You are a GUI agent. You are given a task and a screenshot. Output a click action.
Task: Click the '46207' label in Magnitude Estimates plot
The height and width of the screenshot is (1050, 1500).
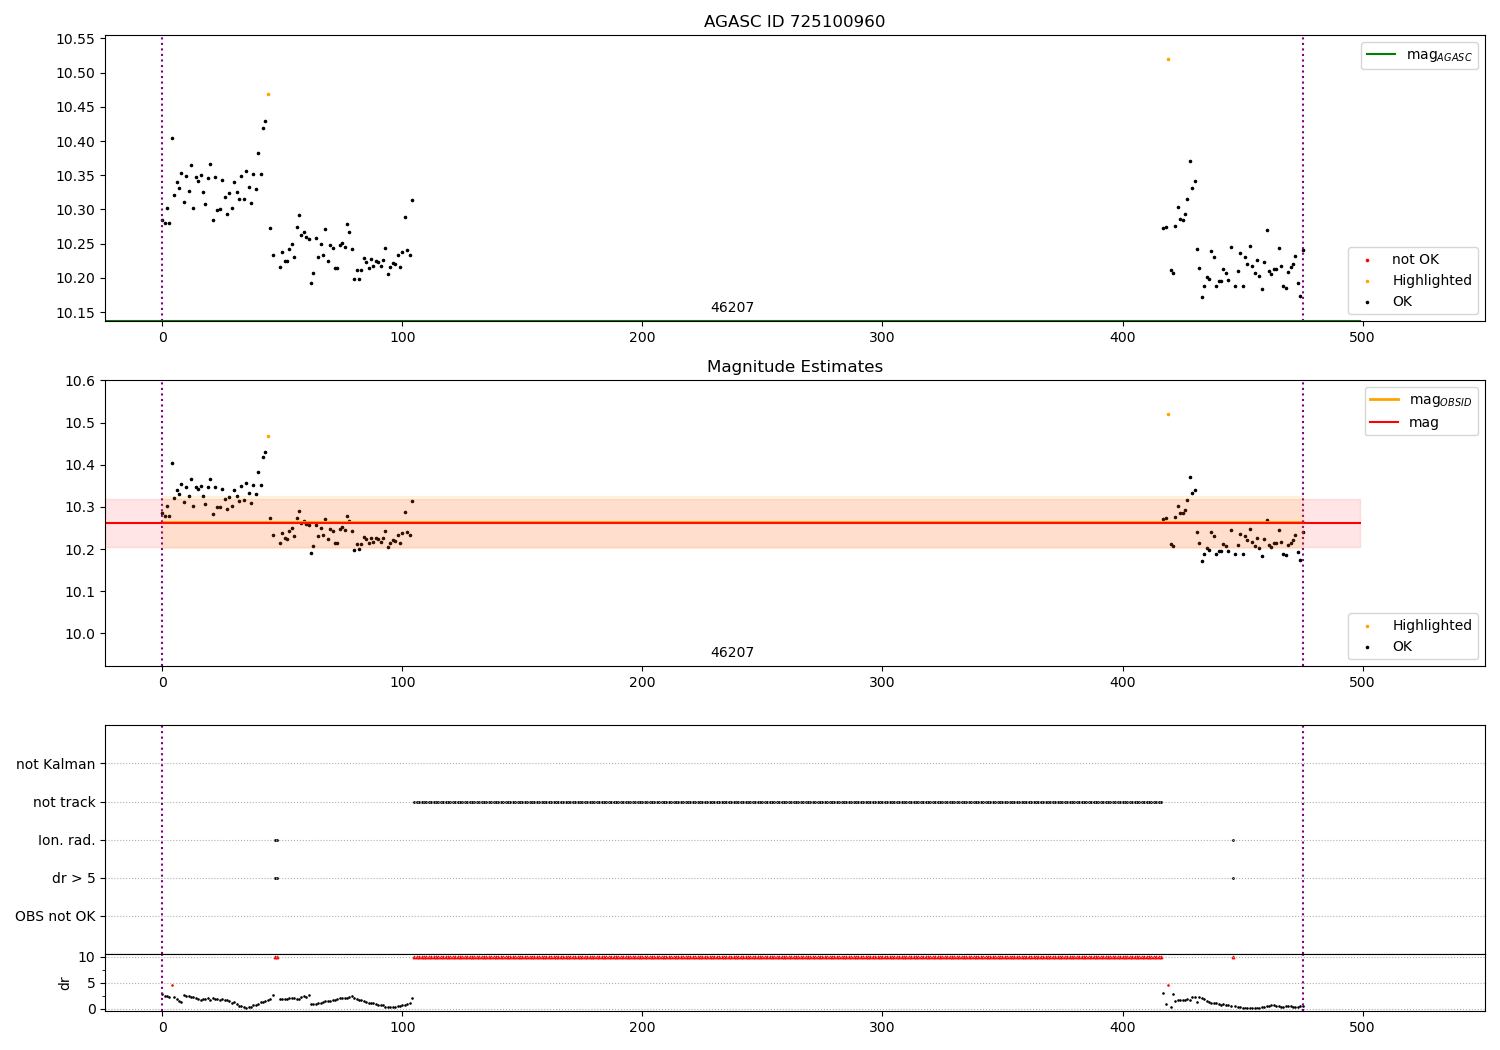pos(732,653)
